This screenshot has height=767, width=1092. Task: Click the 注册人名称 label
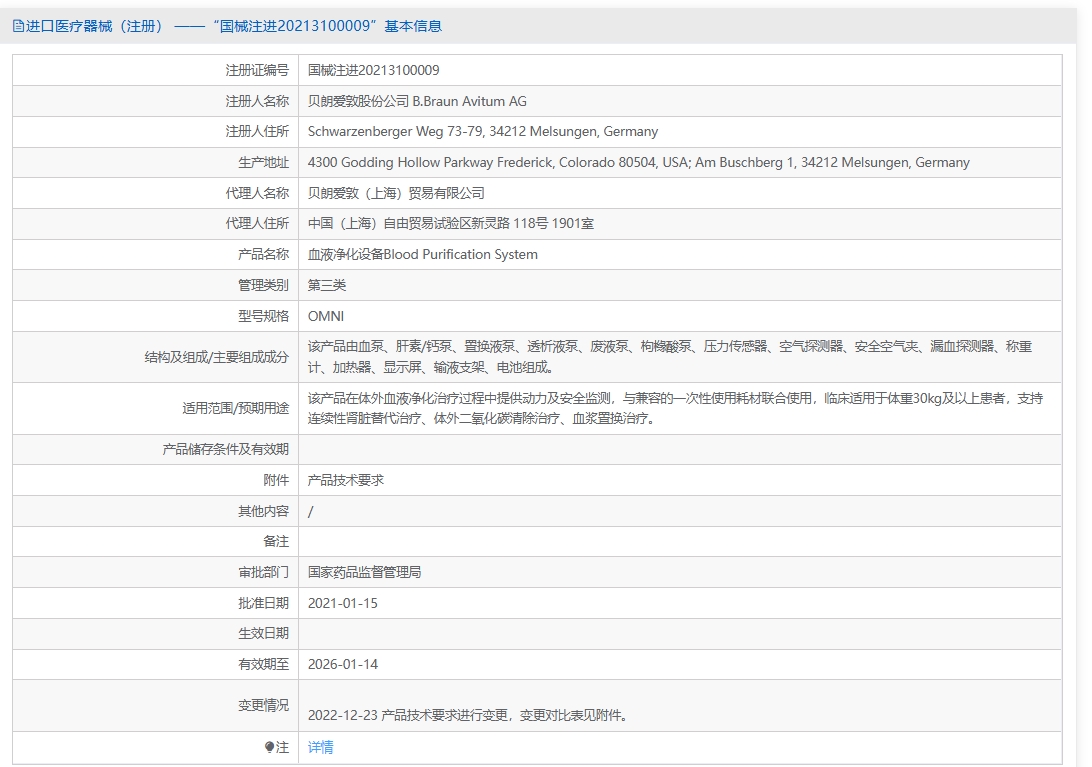[x=256, y=101]
